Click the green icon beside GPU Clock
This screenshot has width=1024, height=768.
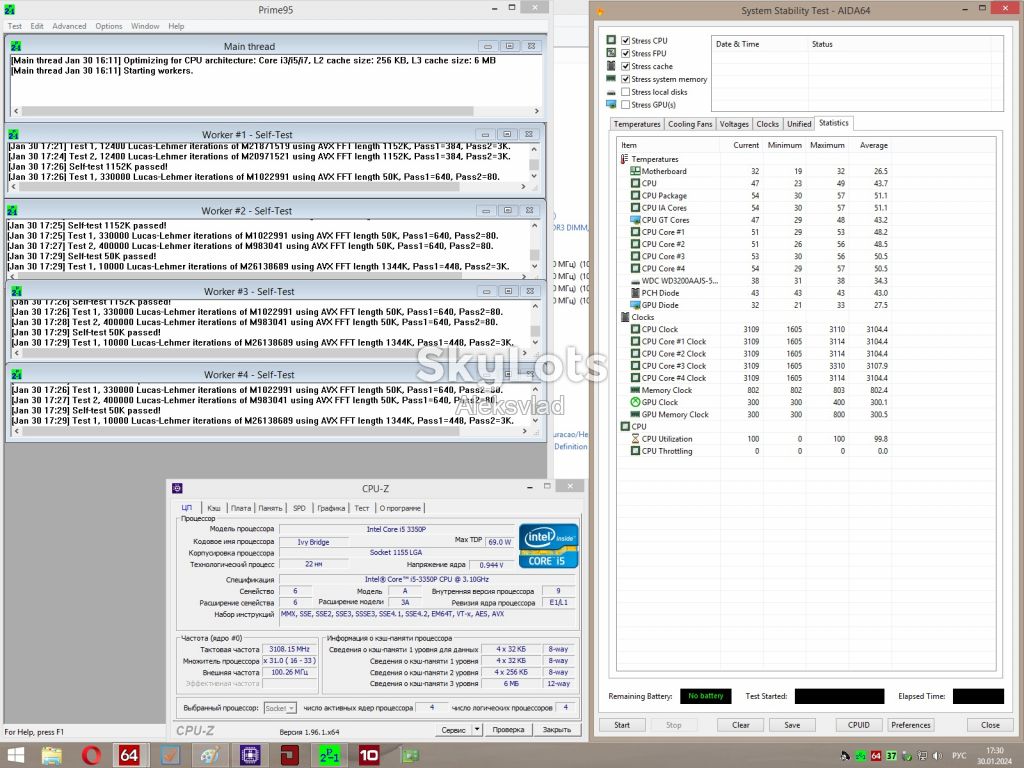coord(635,402)
